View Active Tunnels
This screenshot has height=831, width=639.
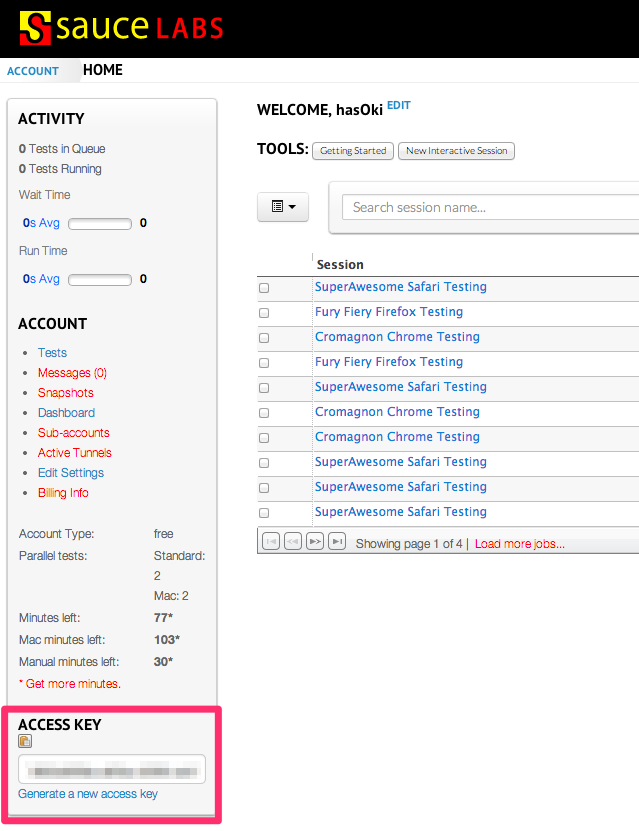coord(75,453)
